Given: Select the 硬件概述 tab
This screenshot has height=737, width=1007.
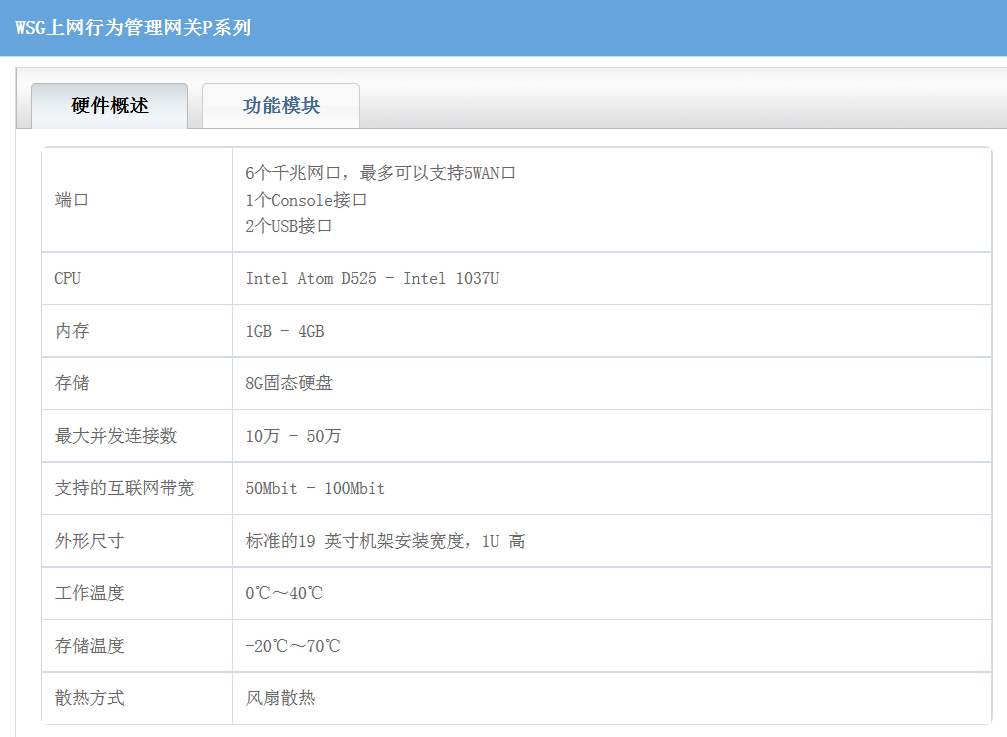Looking at the screenshot, I should [110, 106].
